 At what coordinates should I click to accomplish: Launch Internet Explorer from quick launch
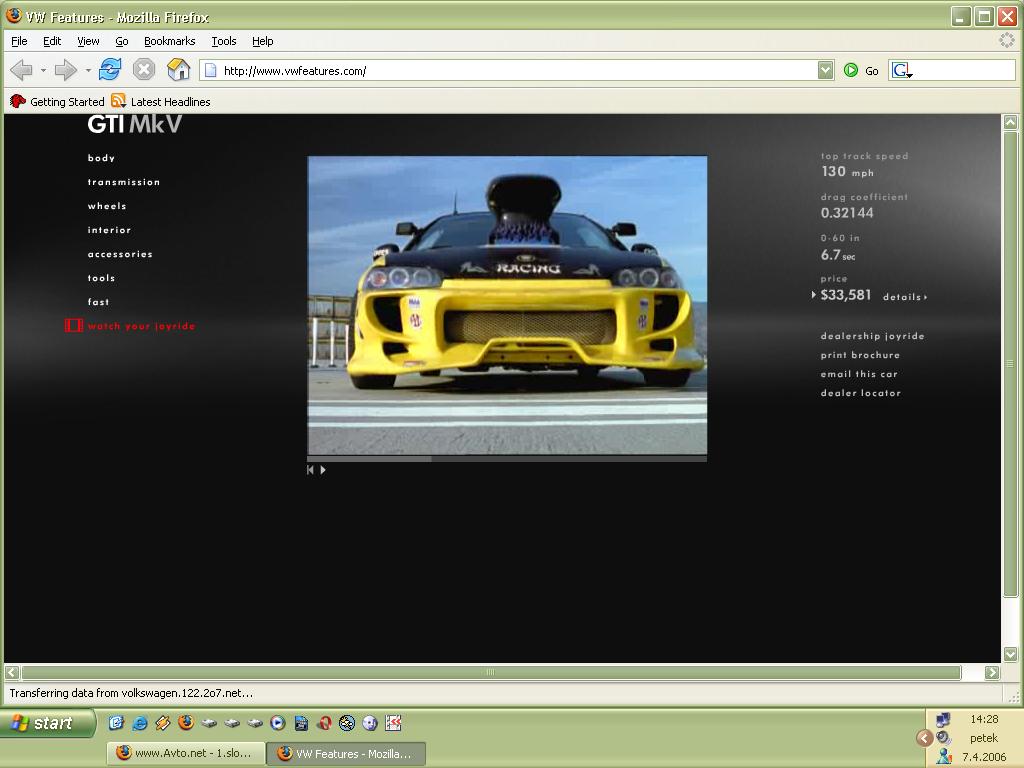[x=140, y=723]
